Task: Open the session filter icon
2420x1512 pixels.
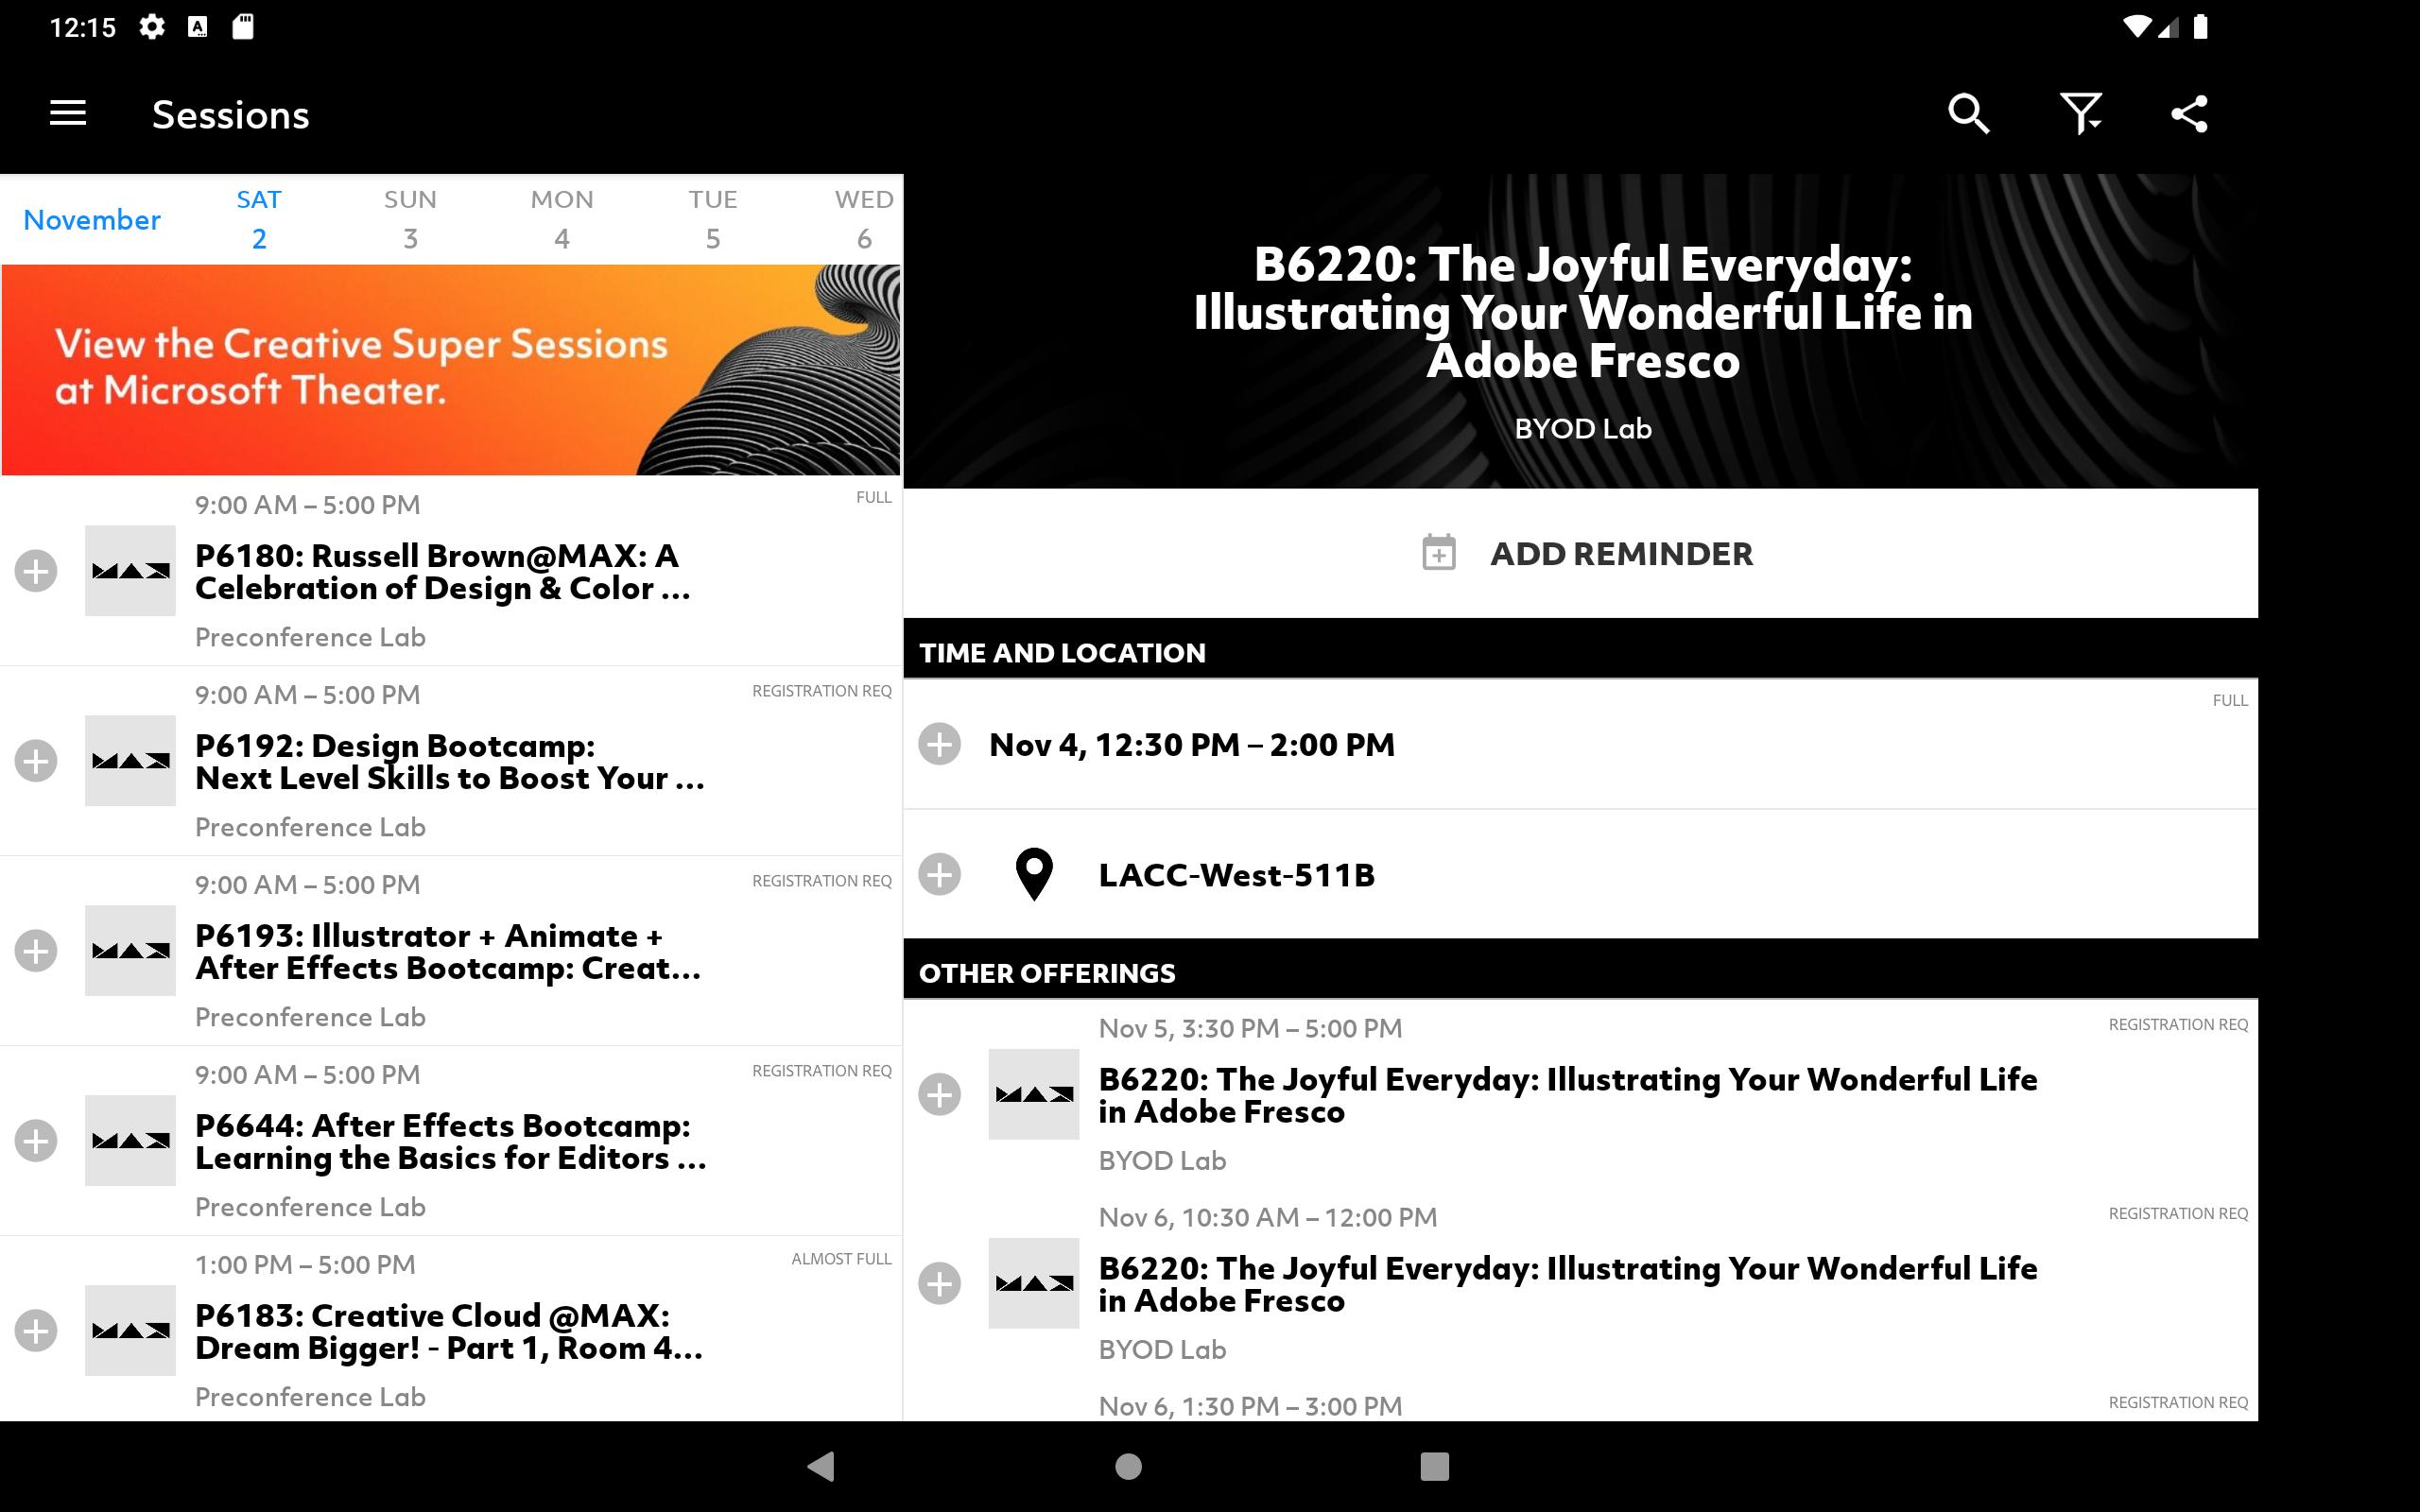Action: click(2080, 114)
